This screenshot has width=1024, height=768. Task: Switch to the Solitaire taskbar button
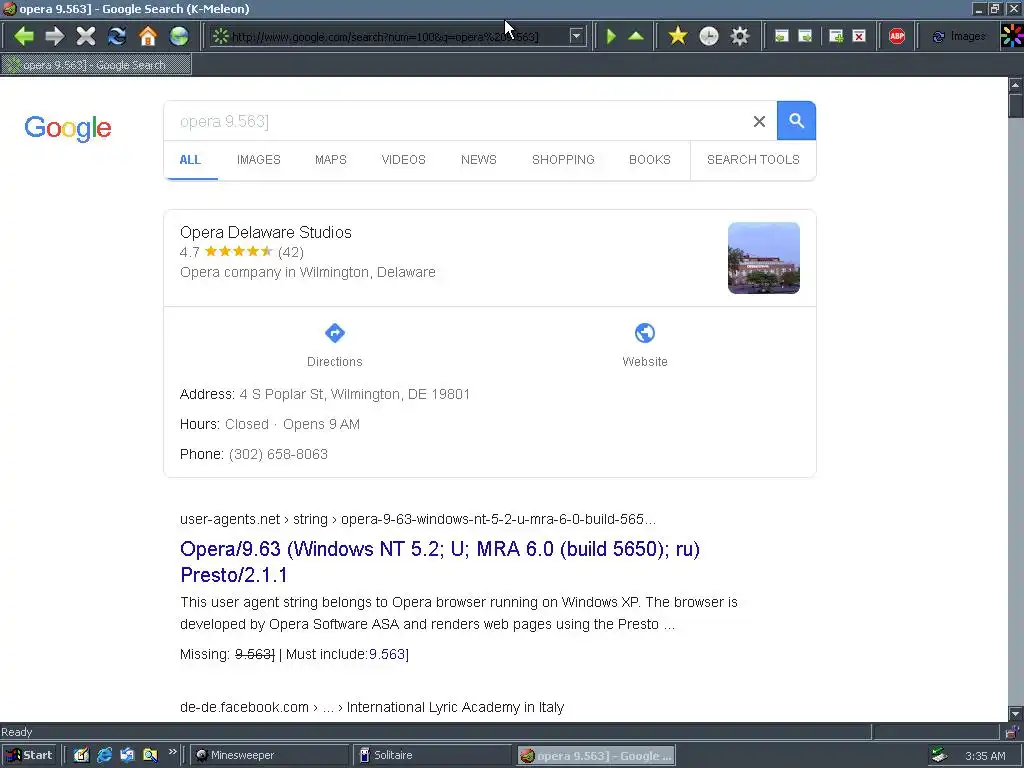[x=432, y=756]
